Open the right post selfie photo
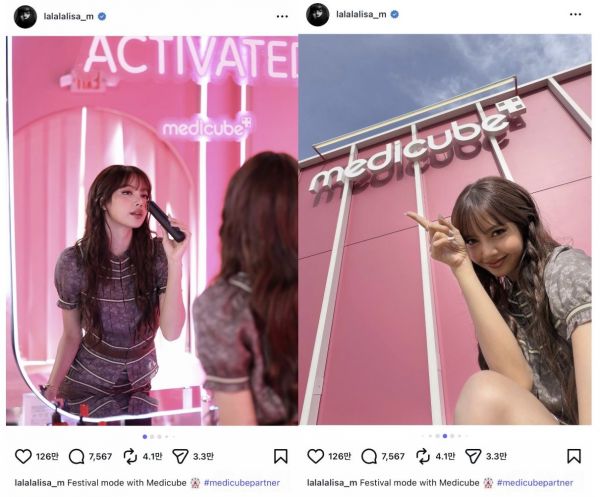This screenshot has height=497, width=600. [445, 230]
